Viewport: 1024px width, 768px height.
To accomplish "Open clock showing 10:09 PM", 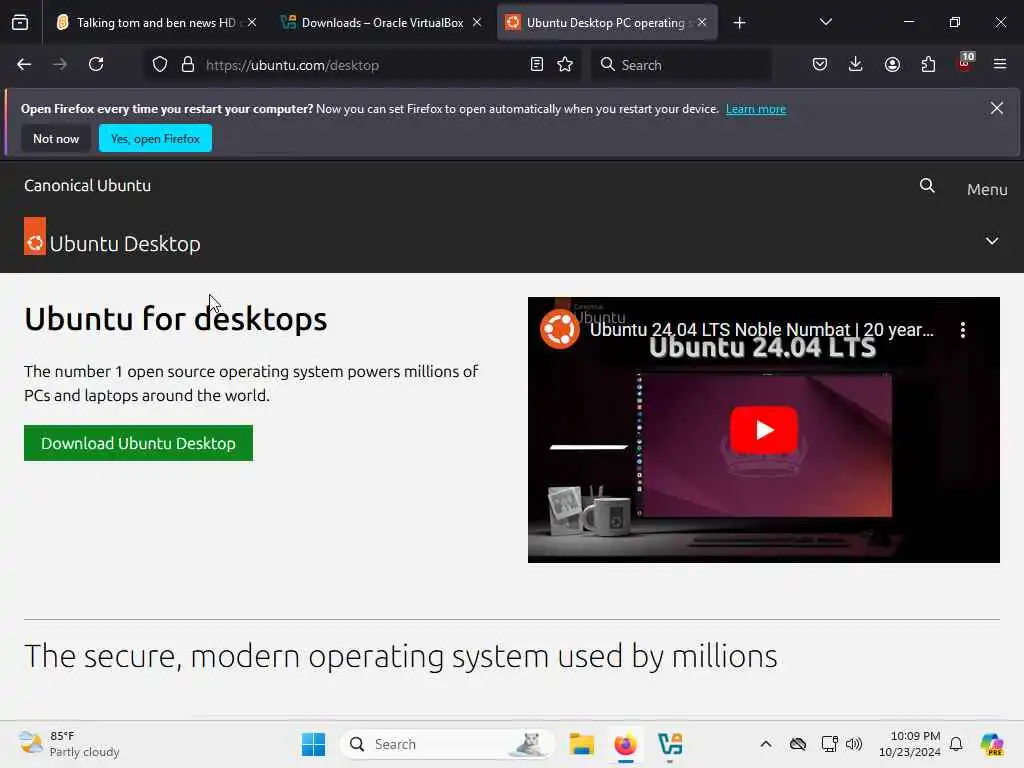I will coord(909,744).
